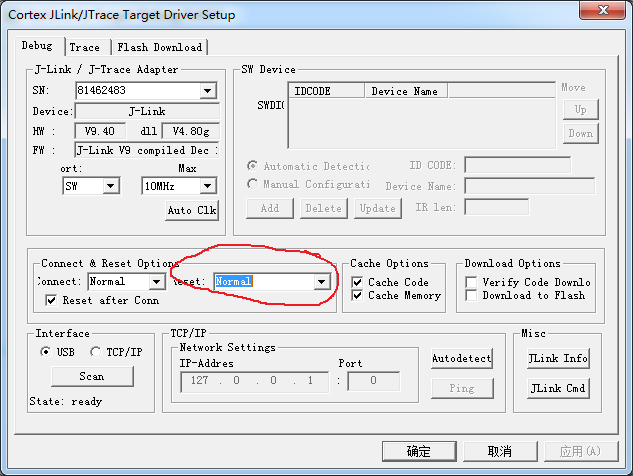
Task: Close the Target Driver Setup dialog
Action: 603,10
